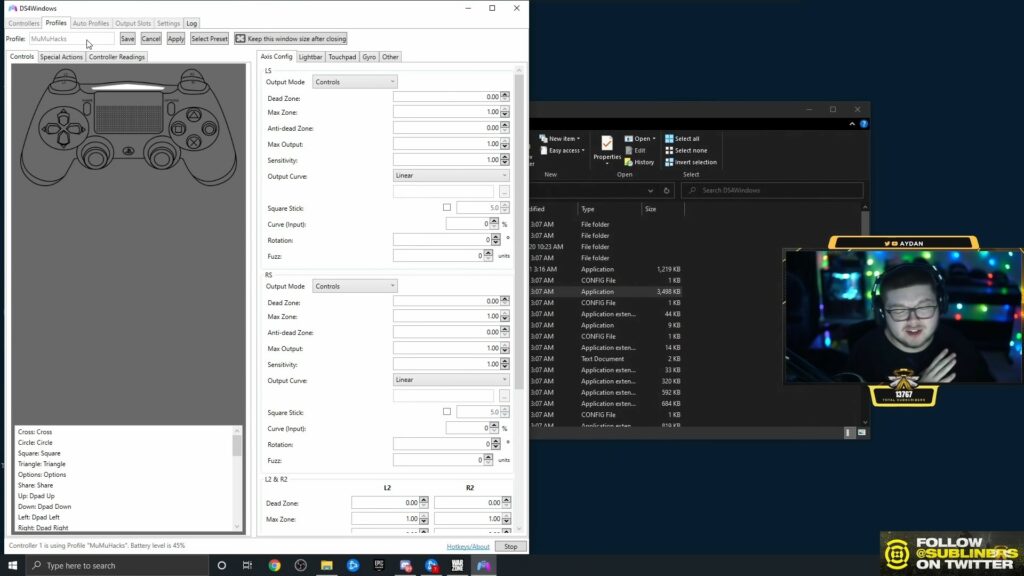
Task: Switch to the Auto Profiles tab
Action: [91, 24]
